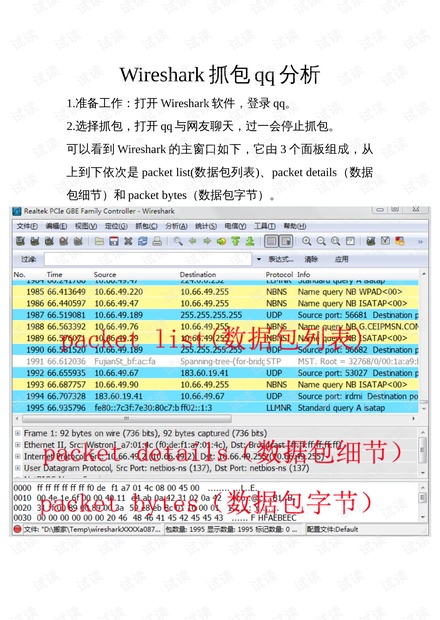Click packet list scroll-up arrow
Viewport: 440px width, 620px height.
(x=424, y=274)
